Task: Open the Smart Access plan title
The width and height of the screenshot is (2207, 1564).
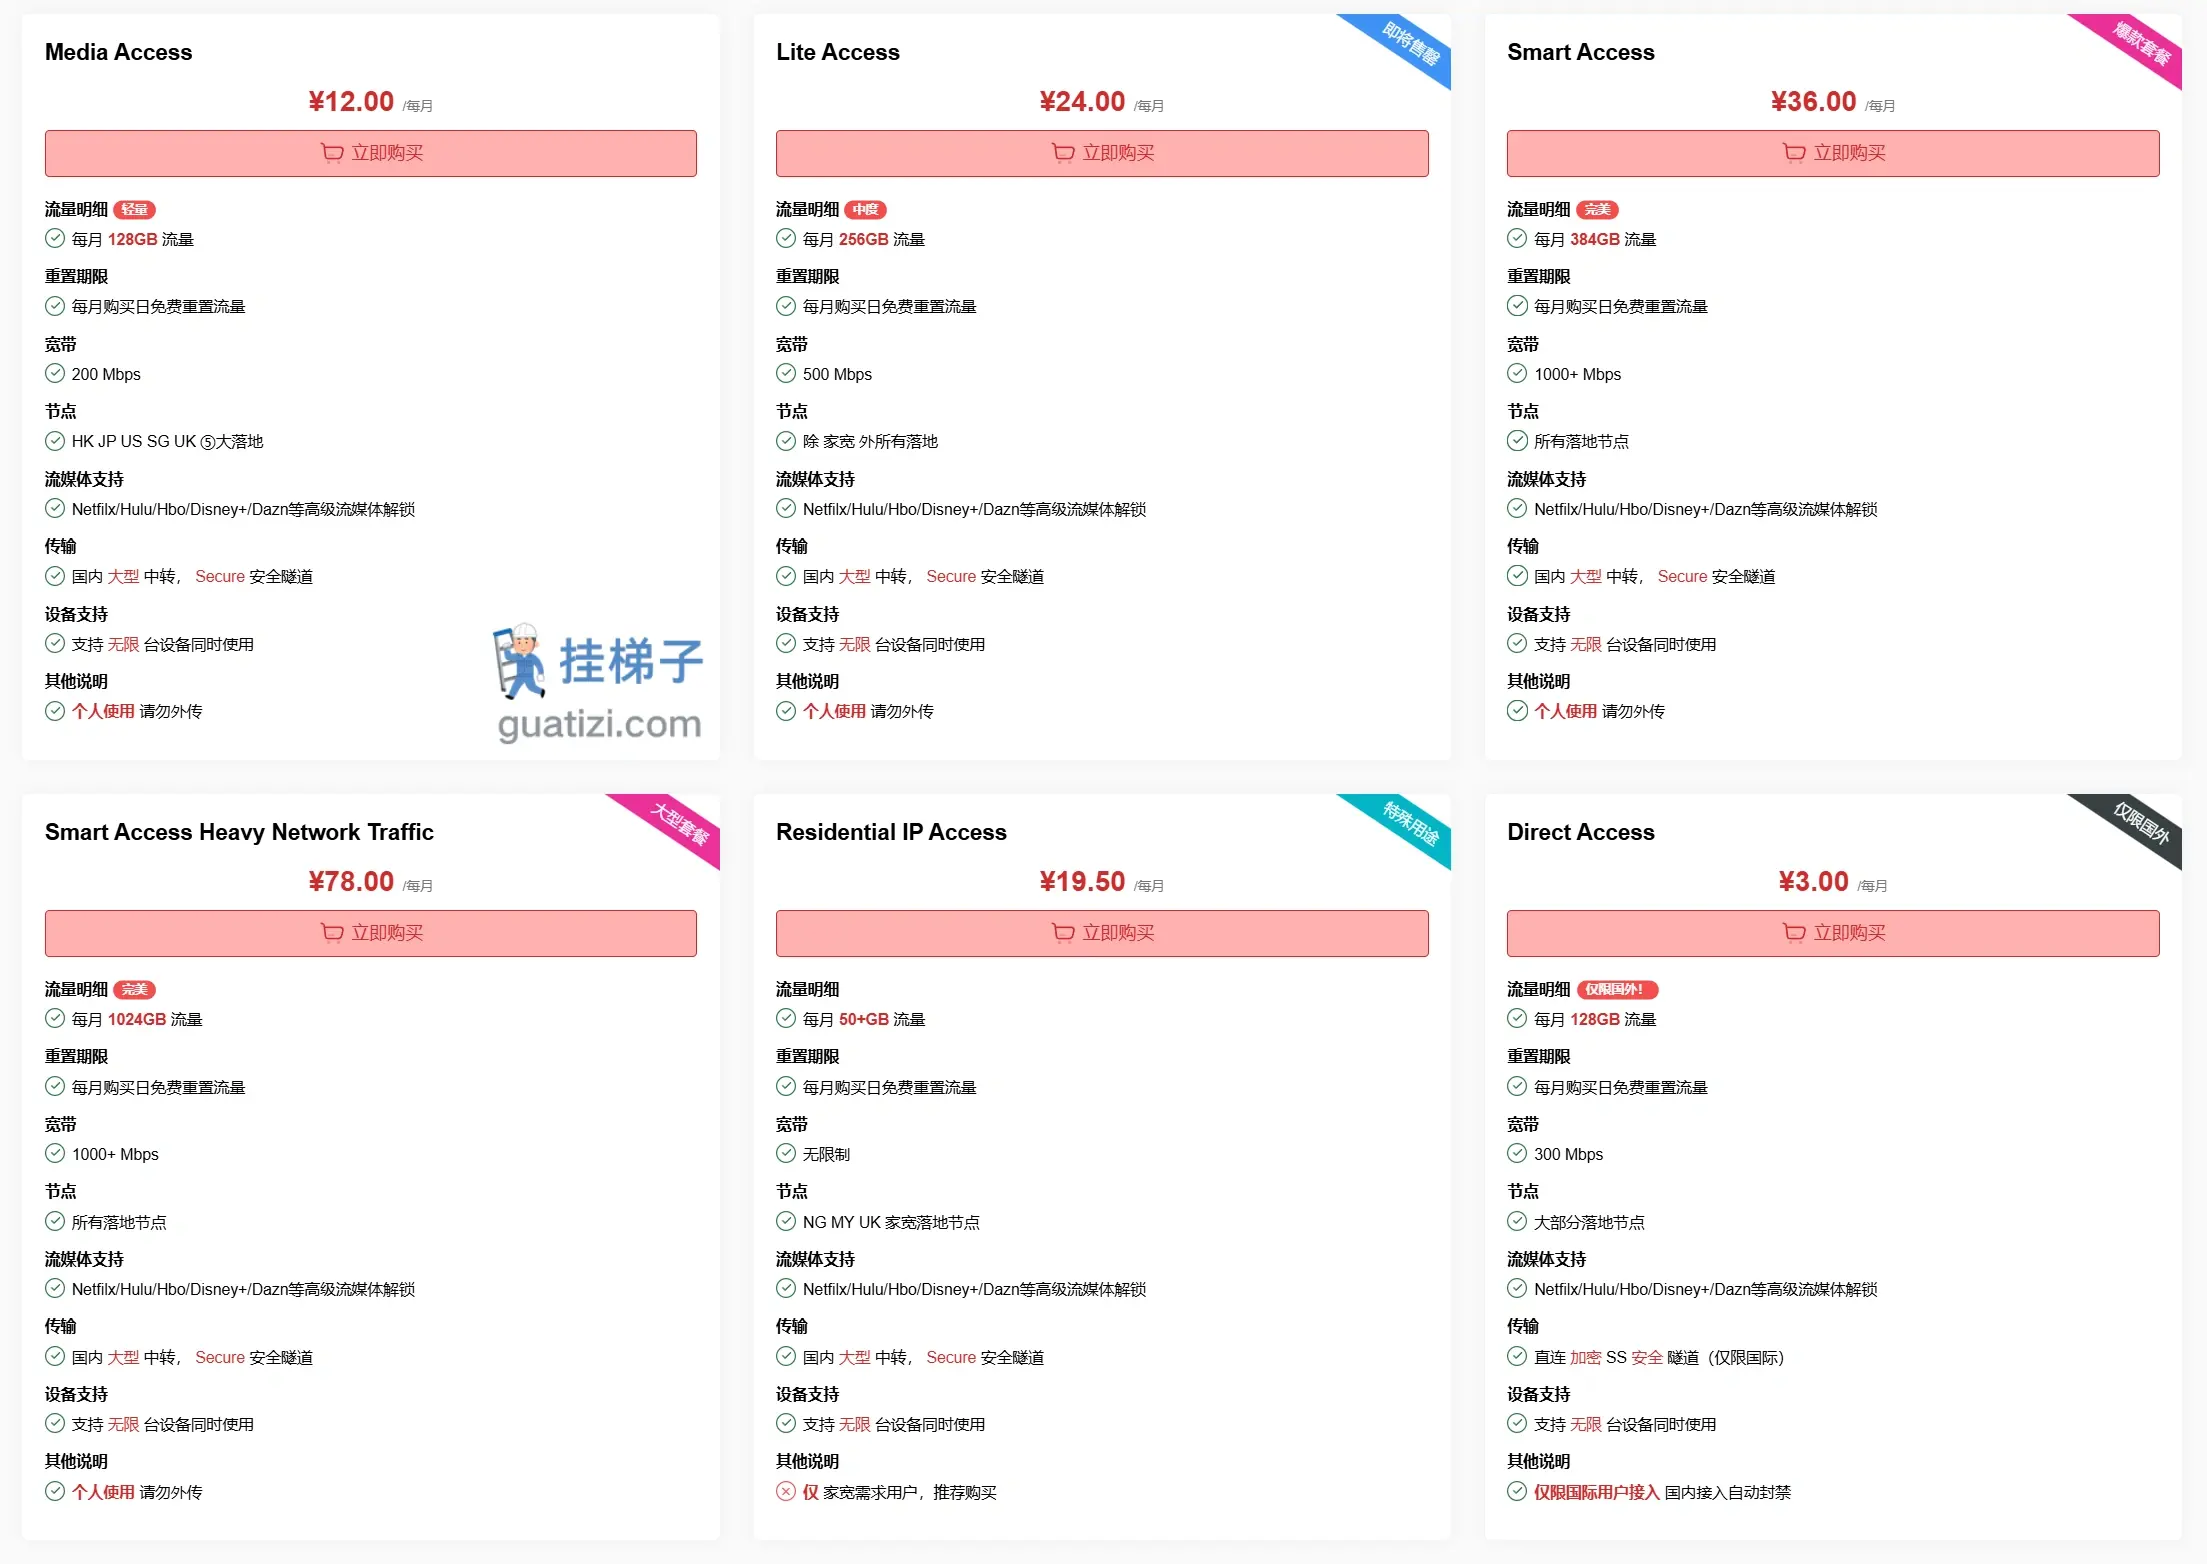Action: 1581,52
